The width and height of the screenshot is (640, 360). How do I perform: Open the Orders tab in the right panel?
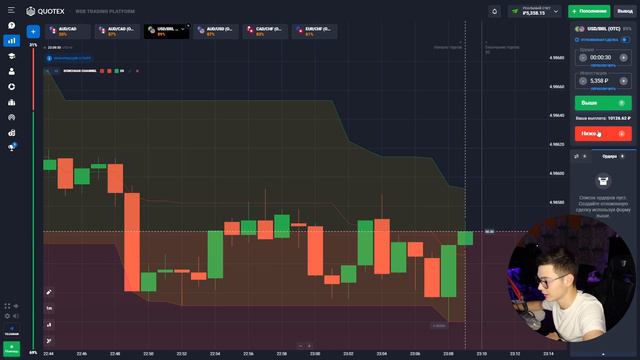click(613, 156)
